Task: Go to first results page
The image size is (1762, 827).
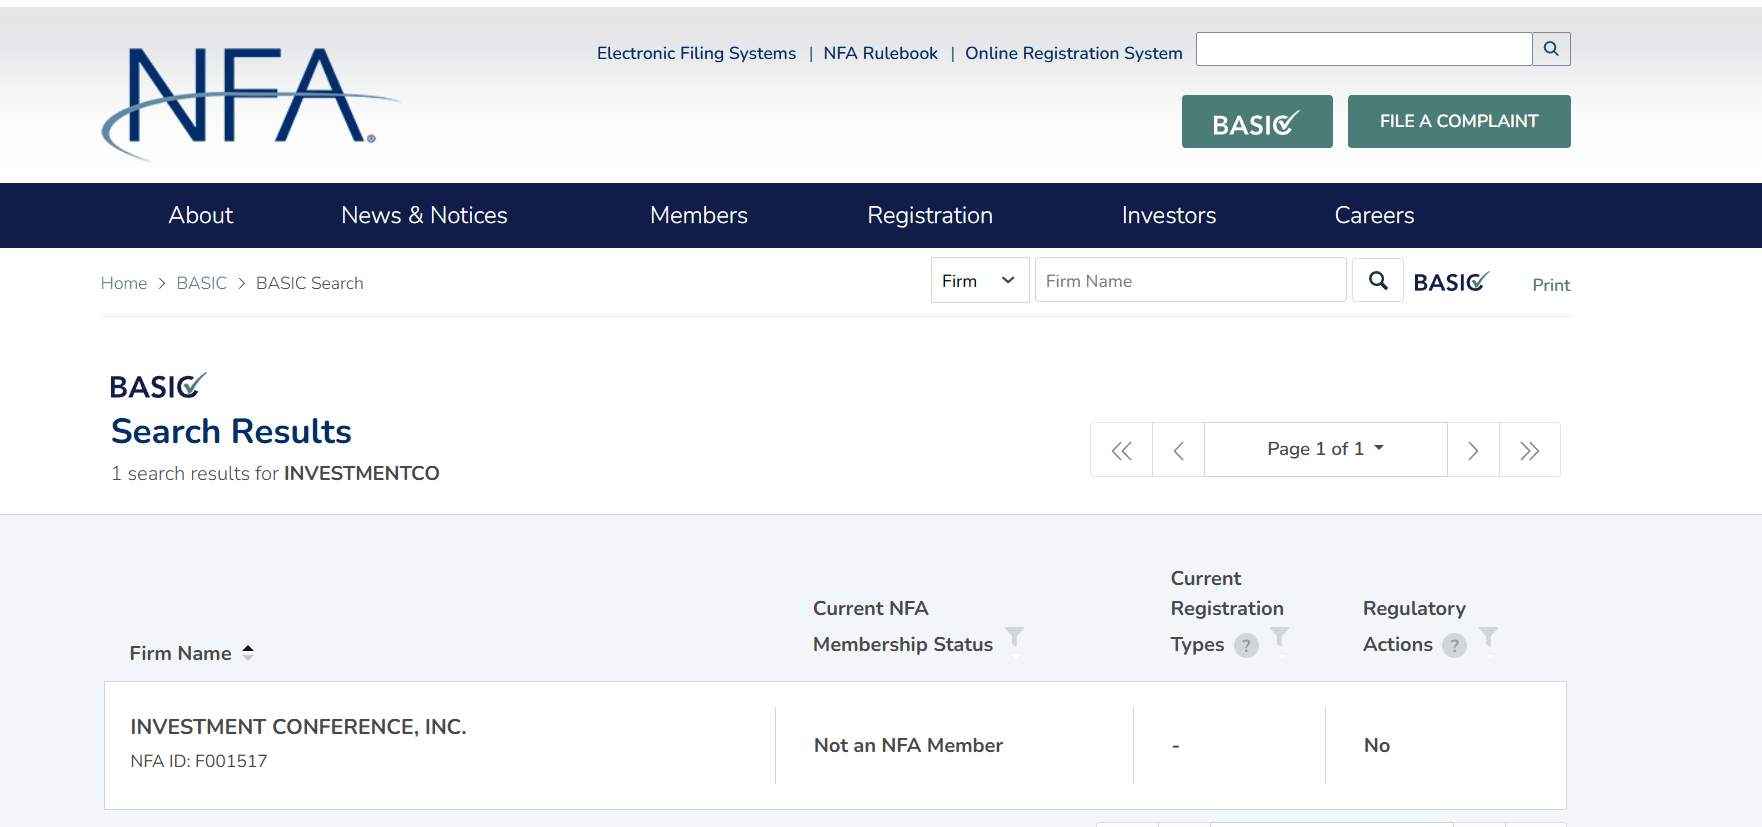Action: 1122,450
